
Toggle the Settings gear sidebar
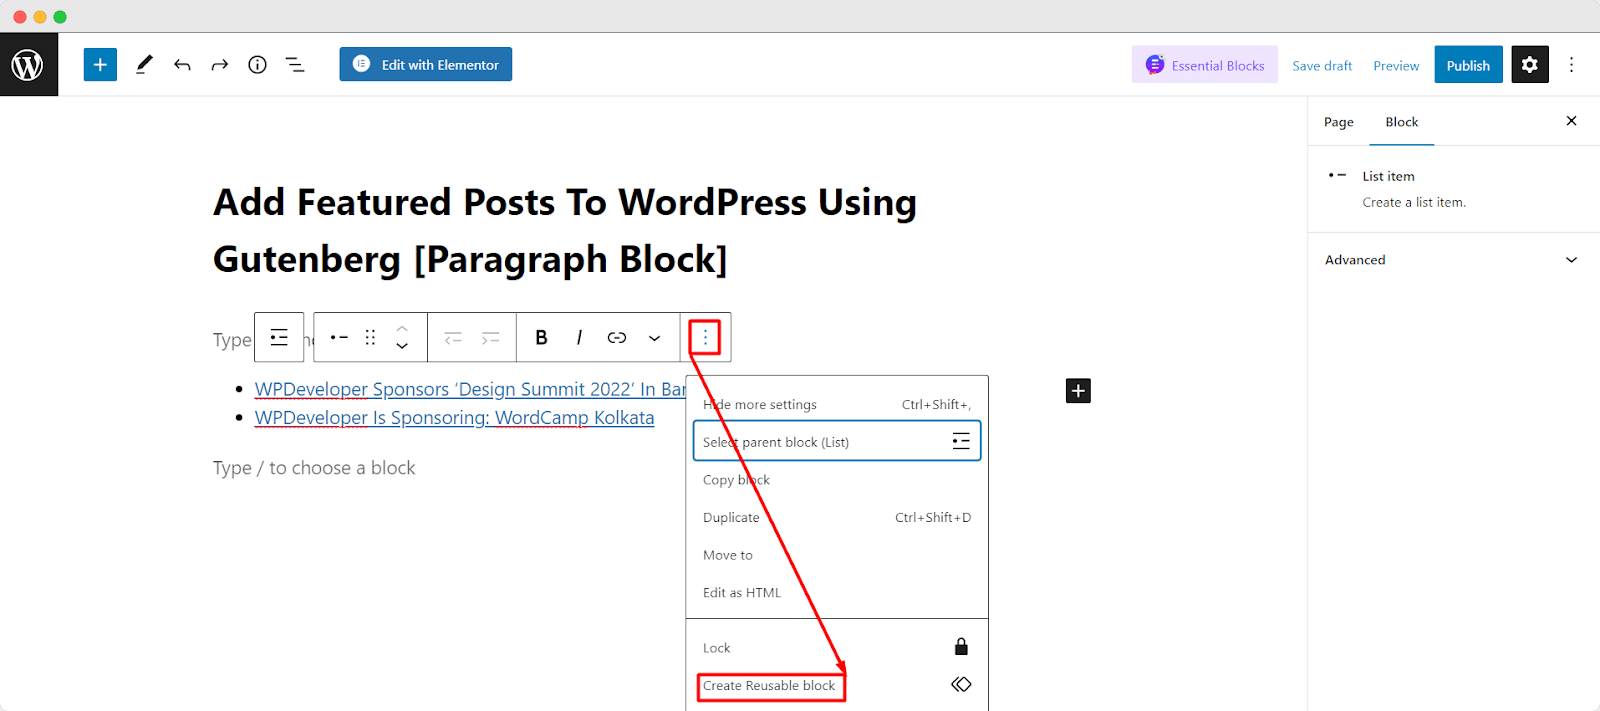tap(1530, 65)
